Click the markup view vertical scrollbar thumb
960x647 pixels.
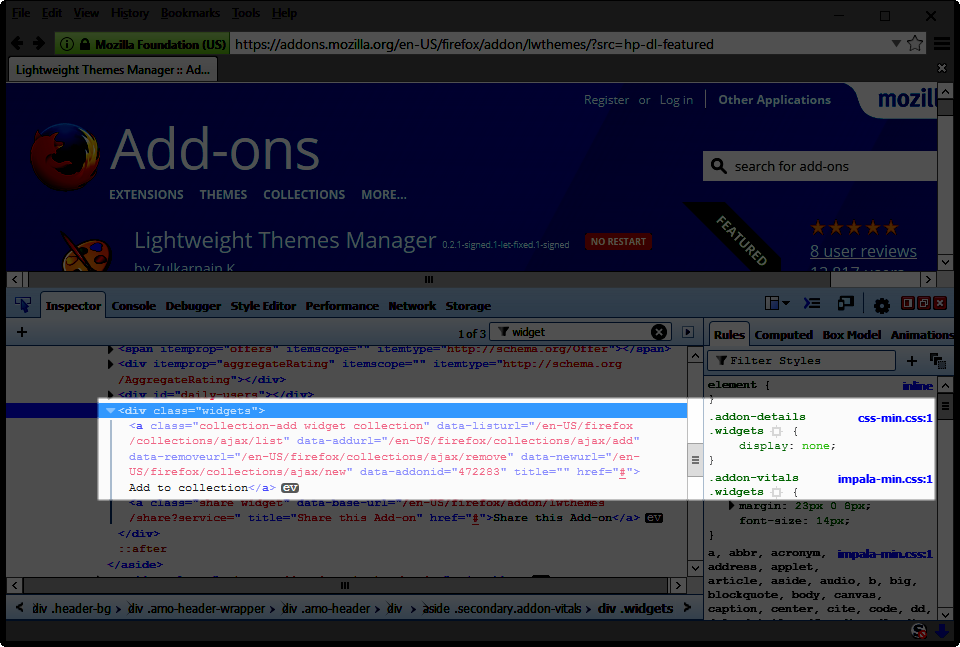pyautogui.click(x=695, y=460)
